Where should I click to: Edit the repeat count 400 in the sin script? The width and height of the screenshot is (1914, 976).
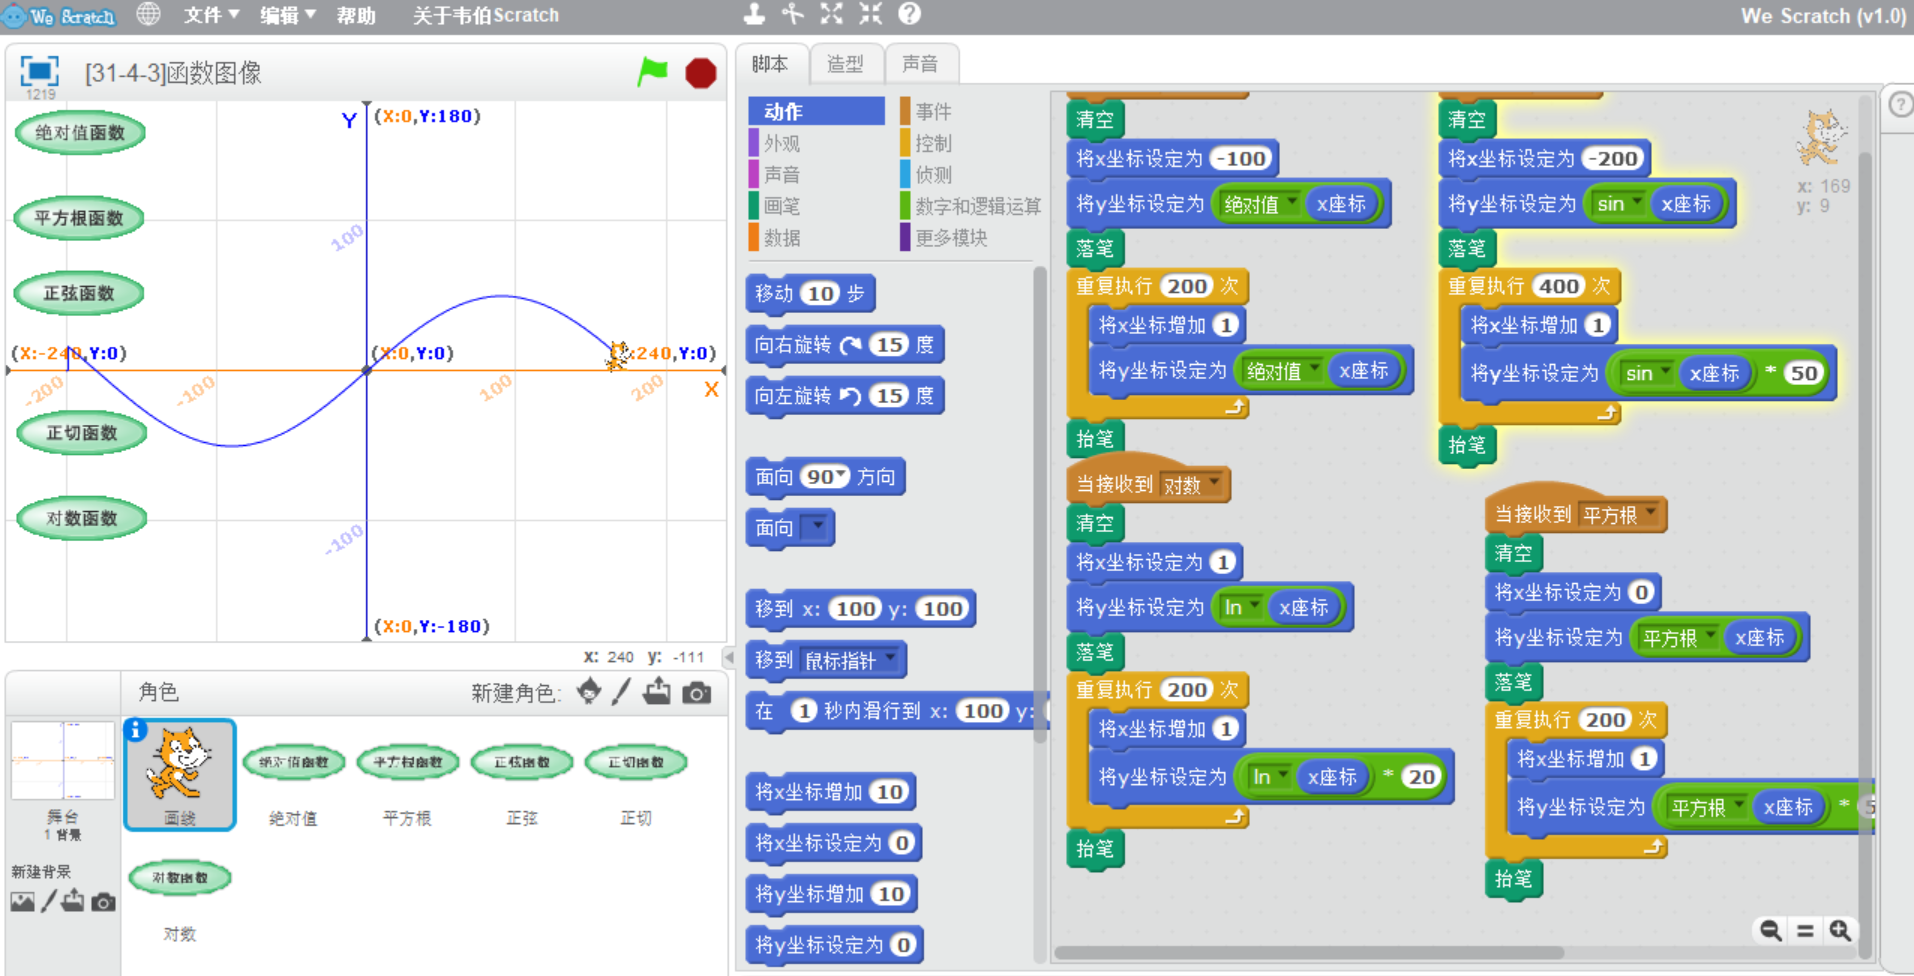click(1559, 286)
